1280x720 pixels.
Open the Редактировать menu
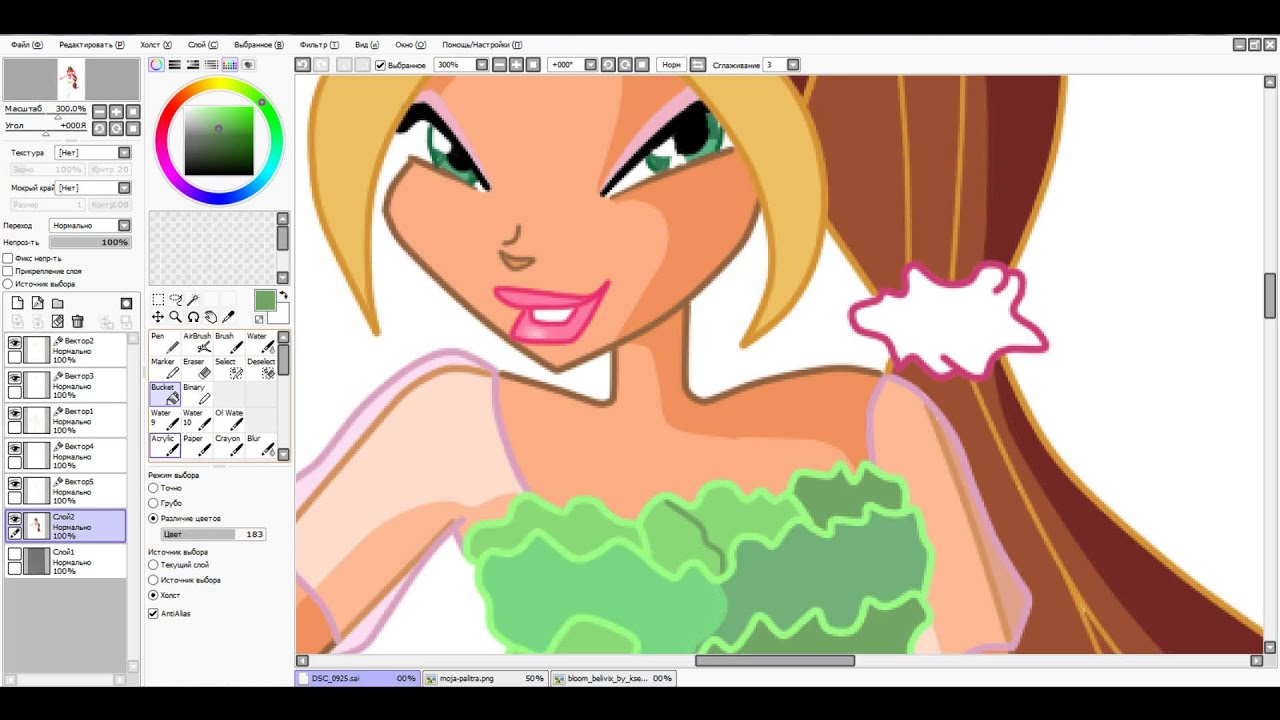[x=91, y=45]
